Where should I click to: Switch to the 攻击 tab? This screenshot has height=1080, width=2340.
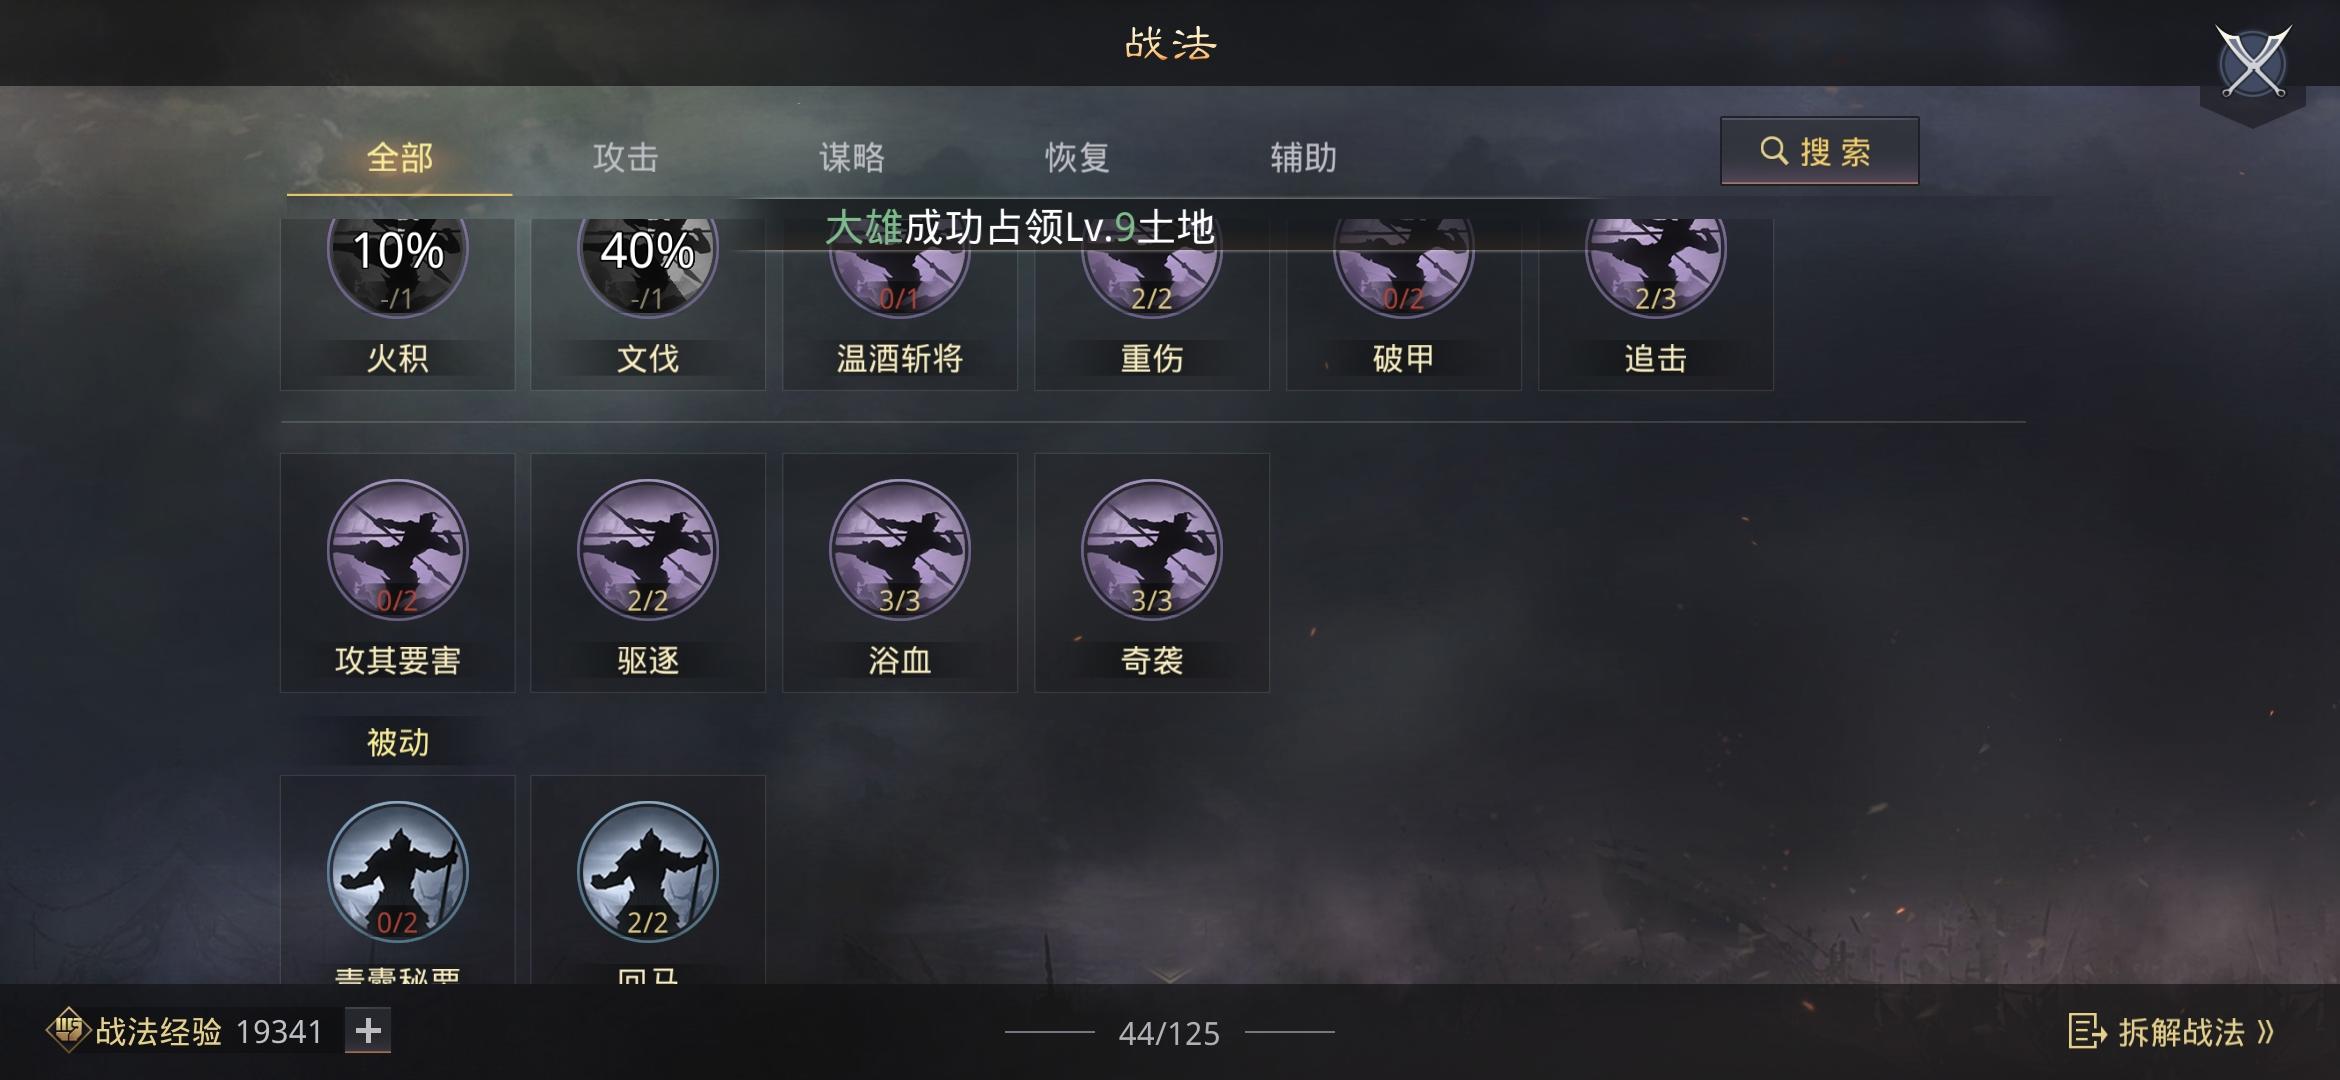(x=625, y=157)
